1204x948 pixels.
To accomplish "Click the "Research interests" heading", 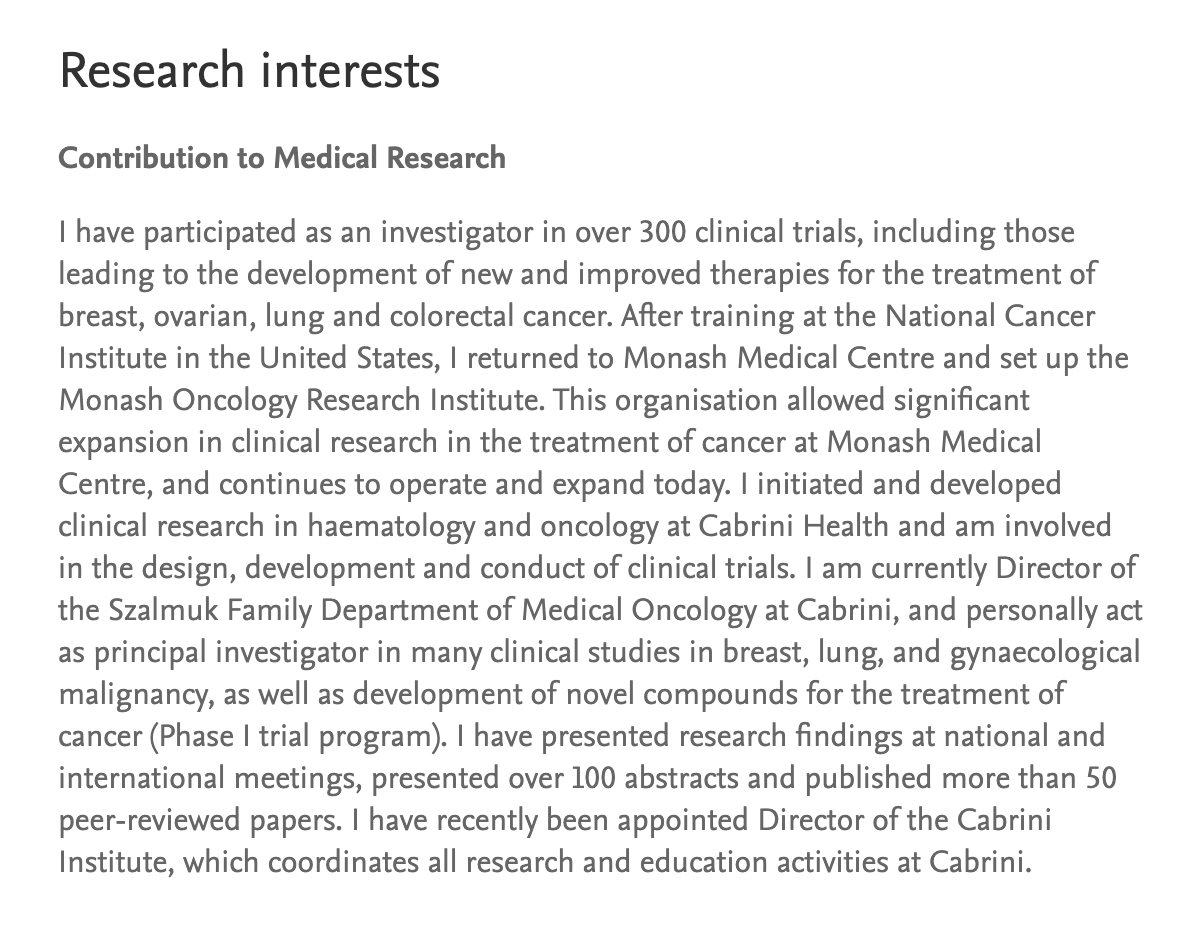I will click(x=249, y=72).
